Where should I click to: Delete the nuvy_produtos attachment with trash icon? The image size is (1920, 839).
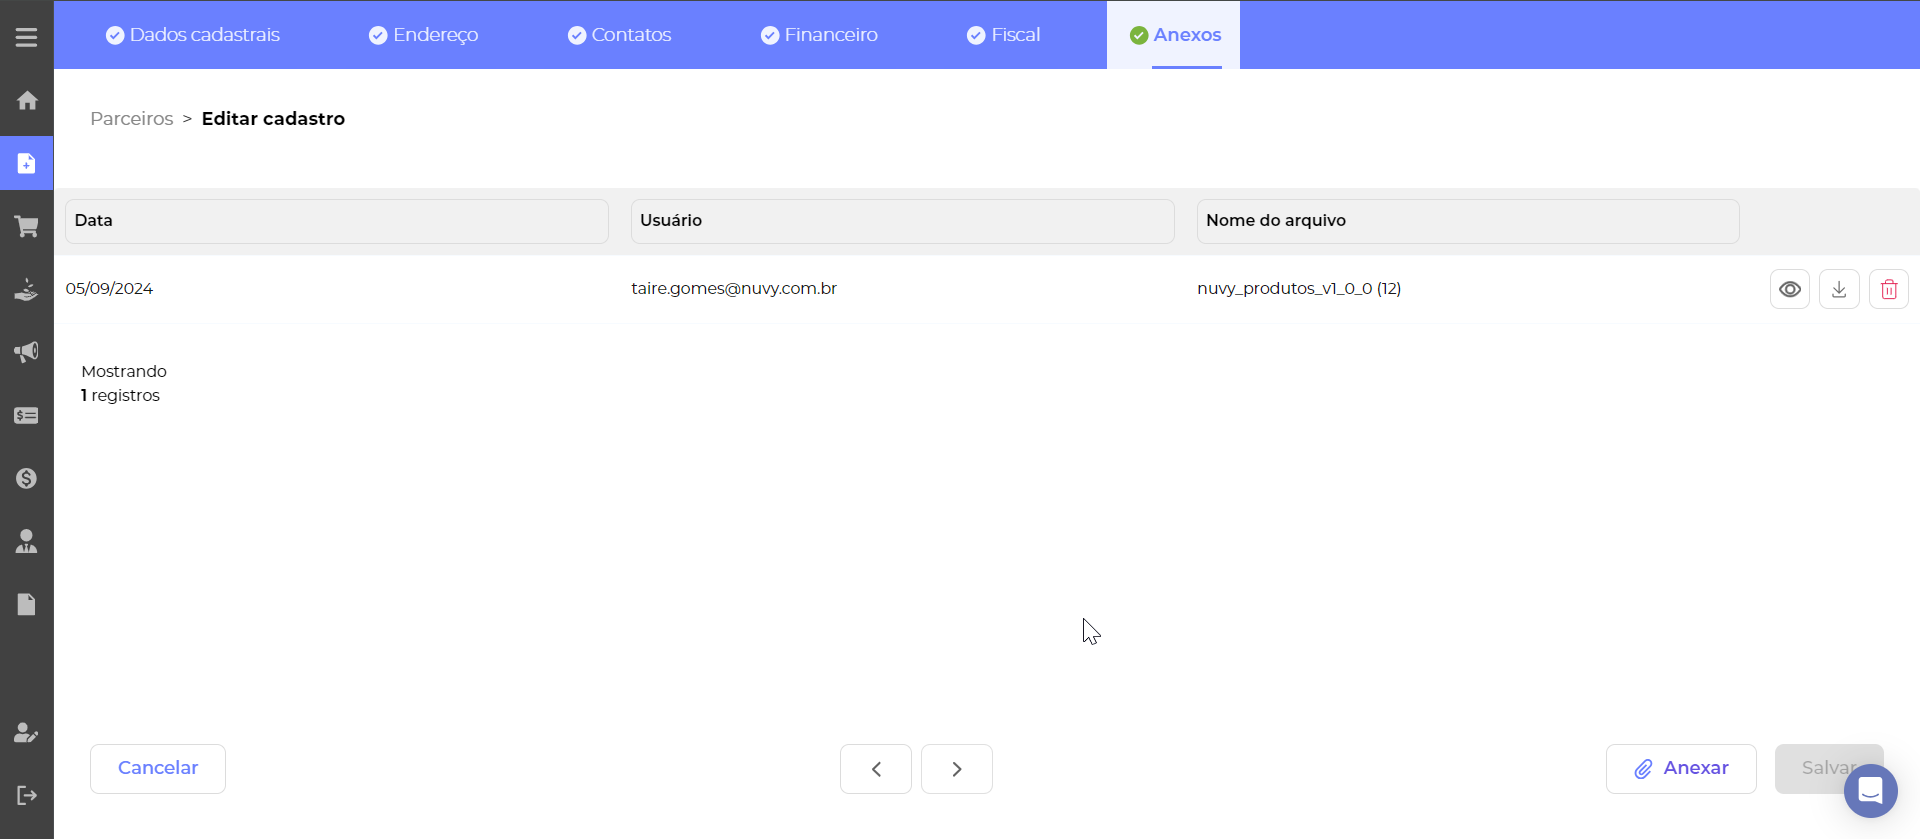tap(1888, 289)
